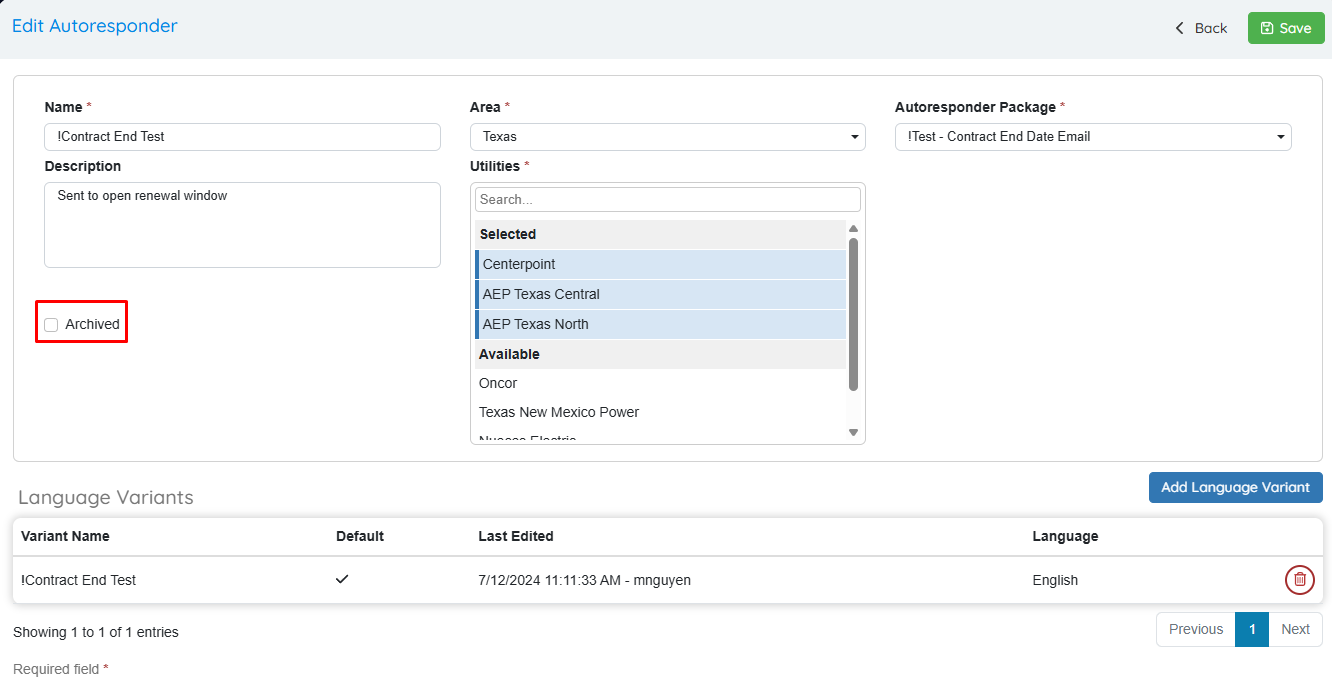Toggle the Archived checkbox

tap(52, 325)
